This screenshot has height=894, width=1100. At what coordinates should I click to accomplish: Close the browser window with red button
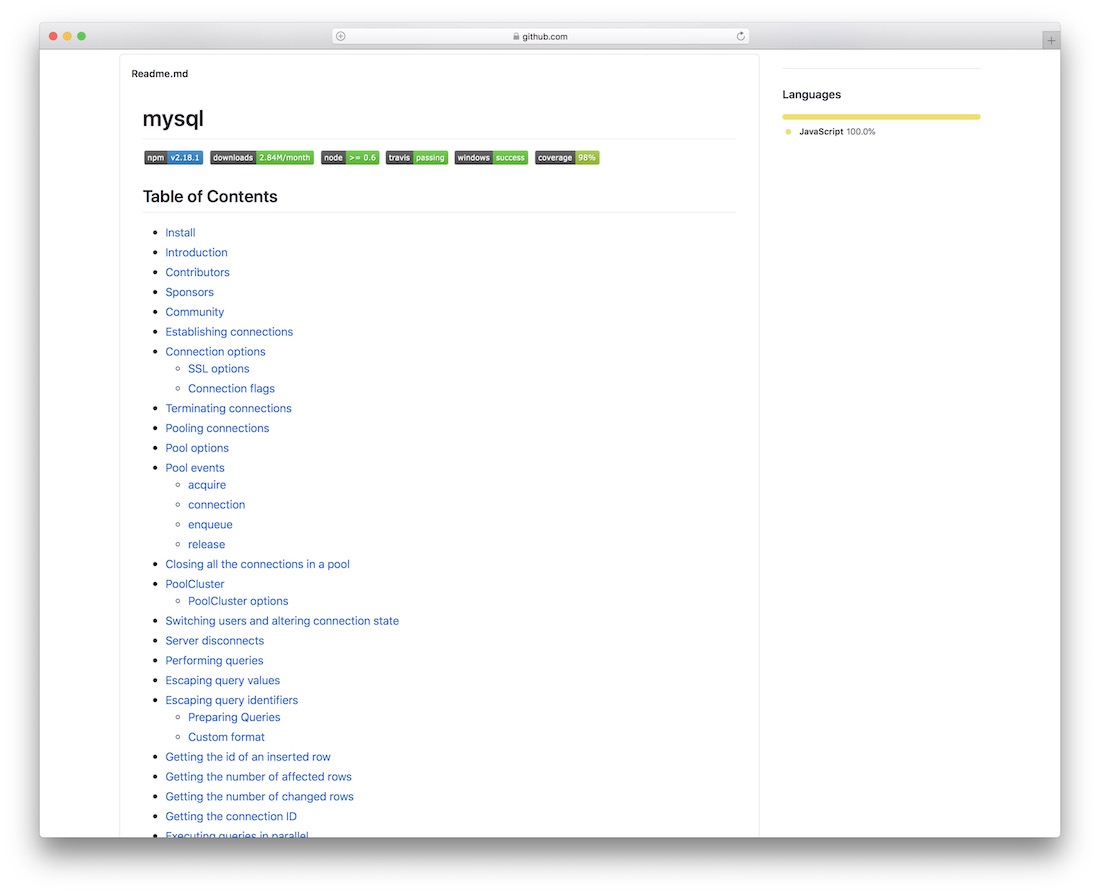(53, 36)
